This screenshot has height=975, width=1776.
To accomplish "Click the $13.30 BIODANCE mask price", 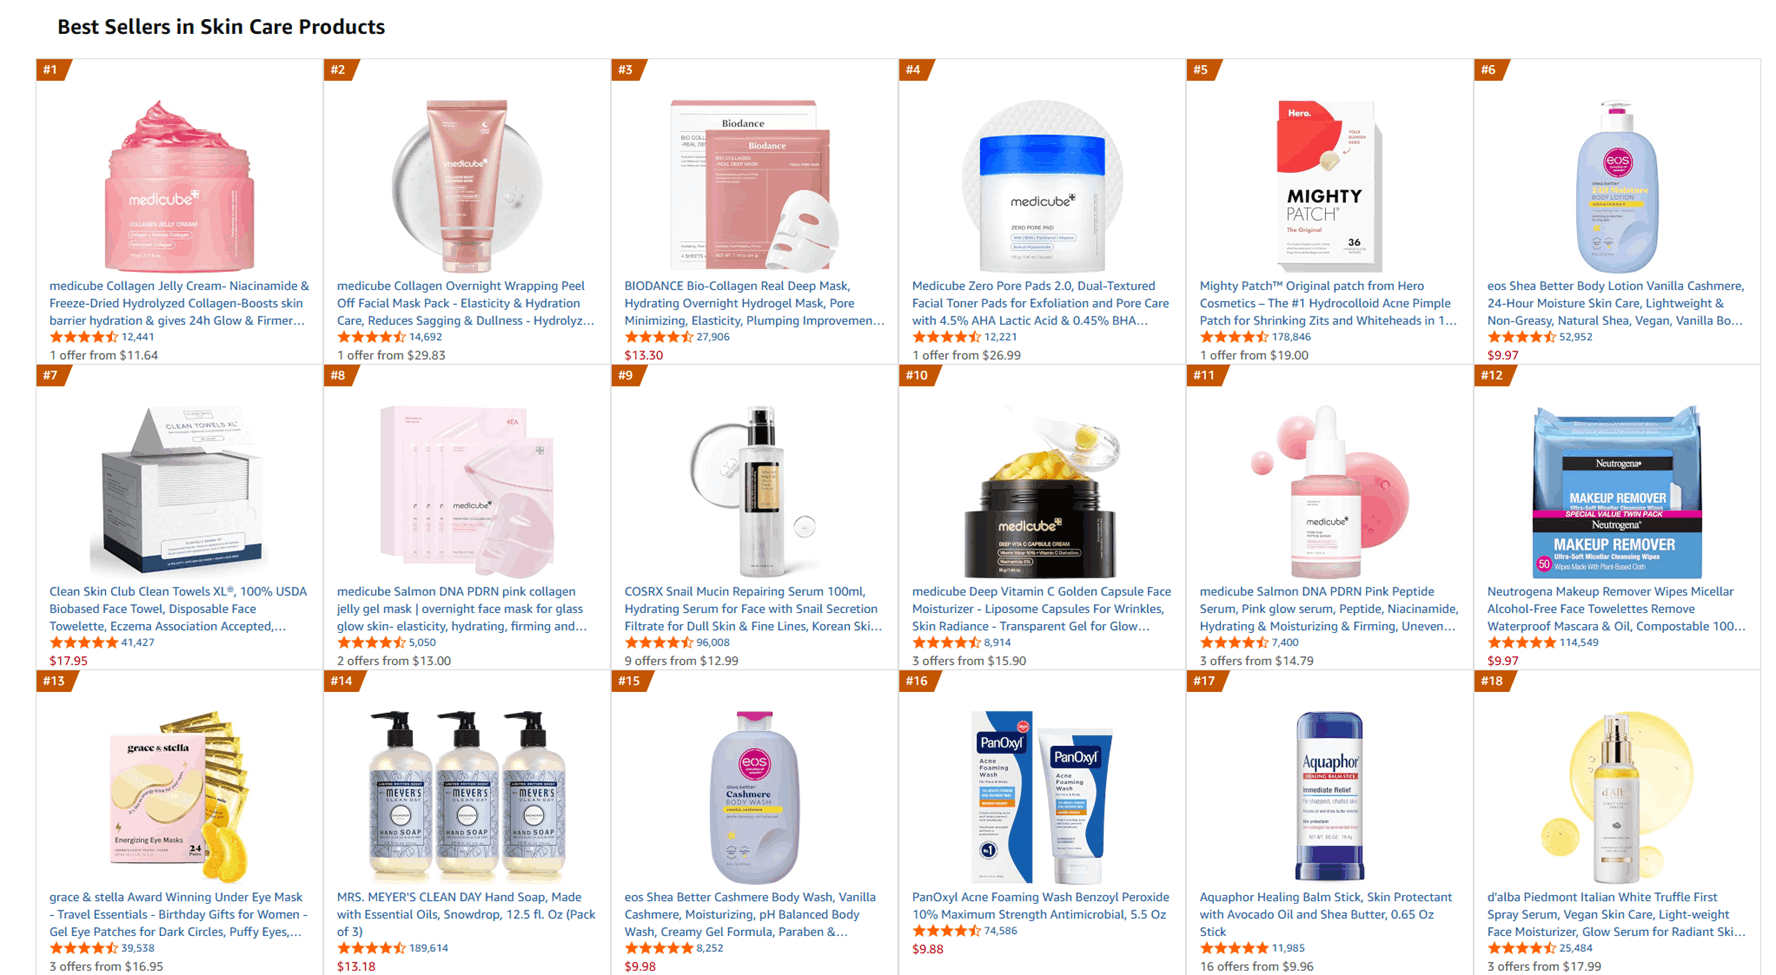I will [x=643, y=355].
